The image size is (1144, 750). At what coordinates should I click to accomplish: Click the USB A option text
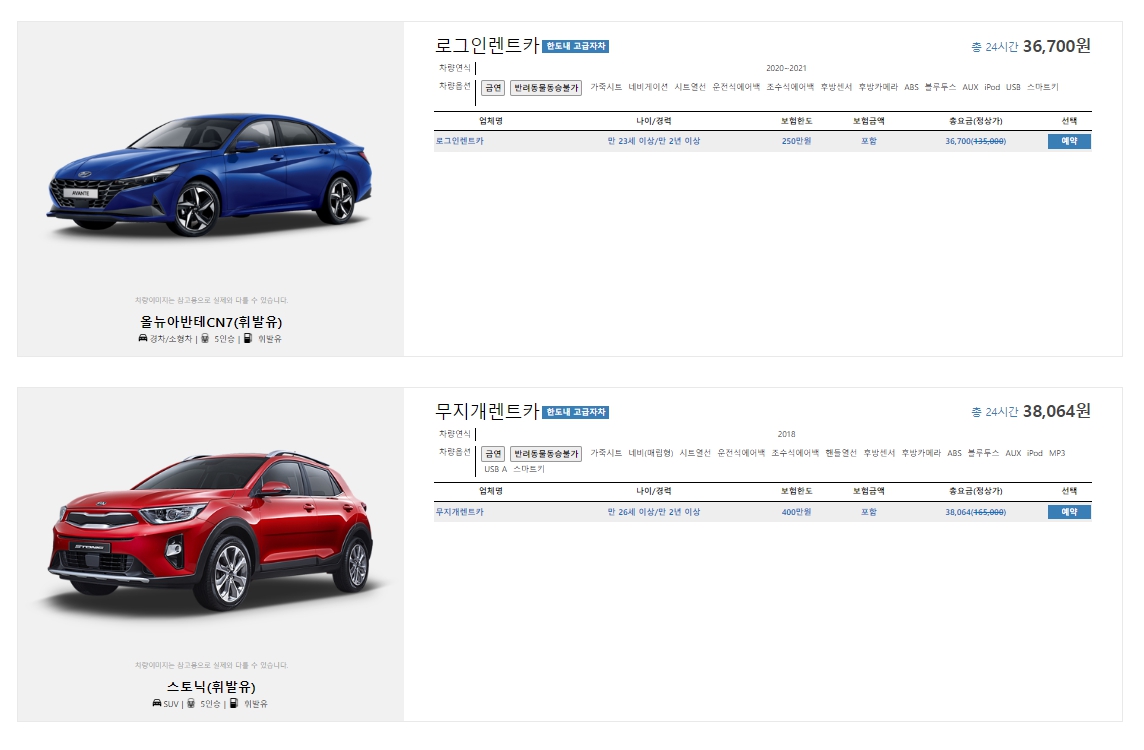tap(495, 469)
